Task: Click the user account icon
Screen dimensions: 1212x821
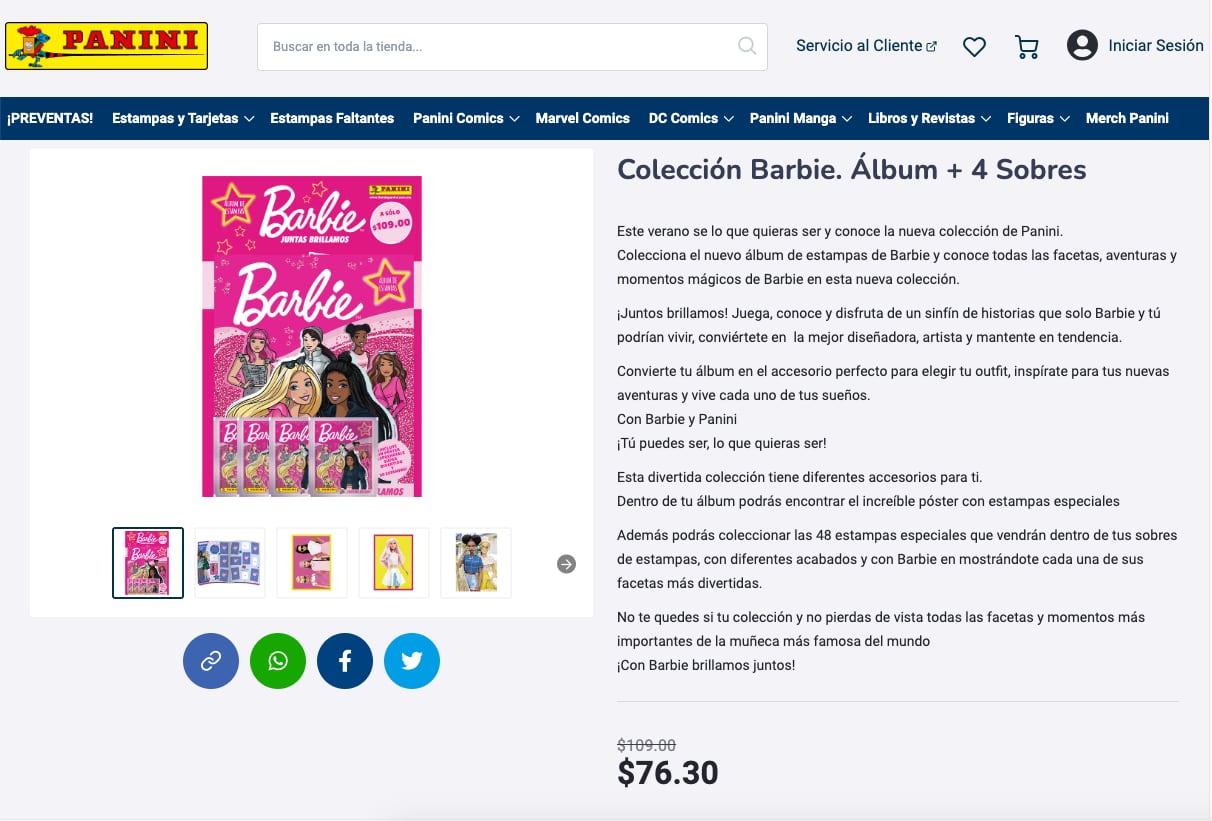Action: coord(1082,46)
